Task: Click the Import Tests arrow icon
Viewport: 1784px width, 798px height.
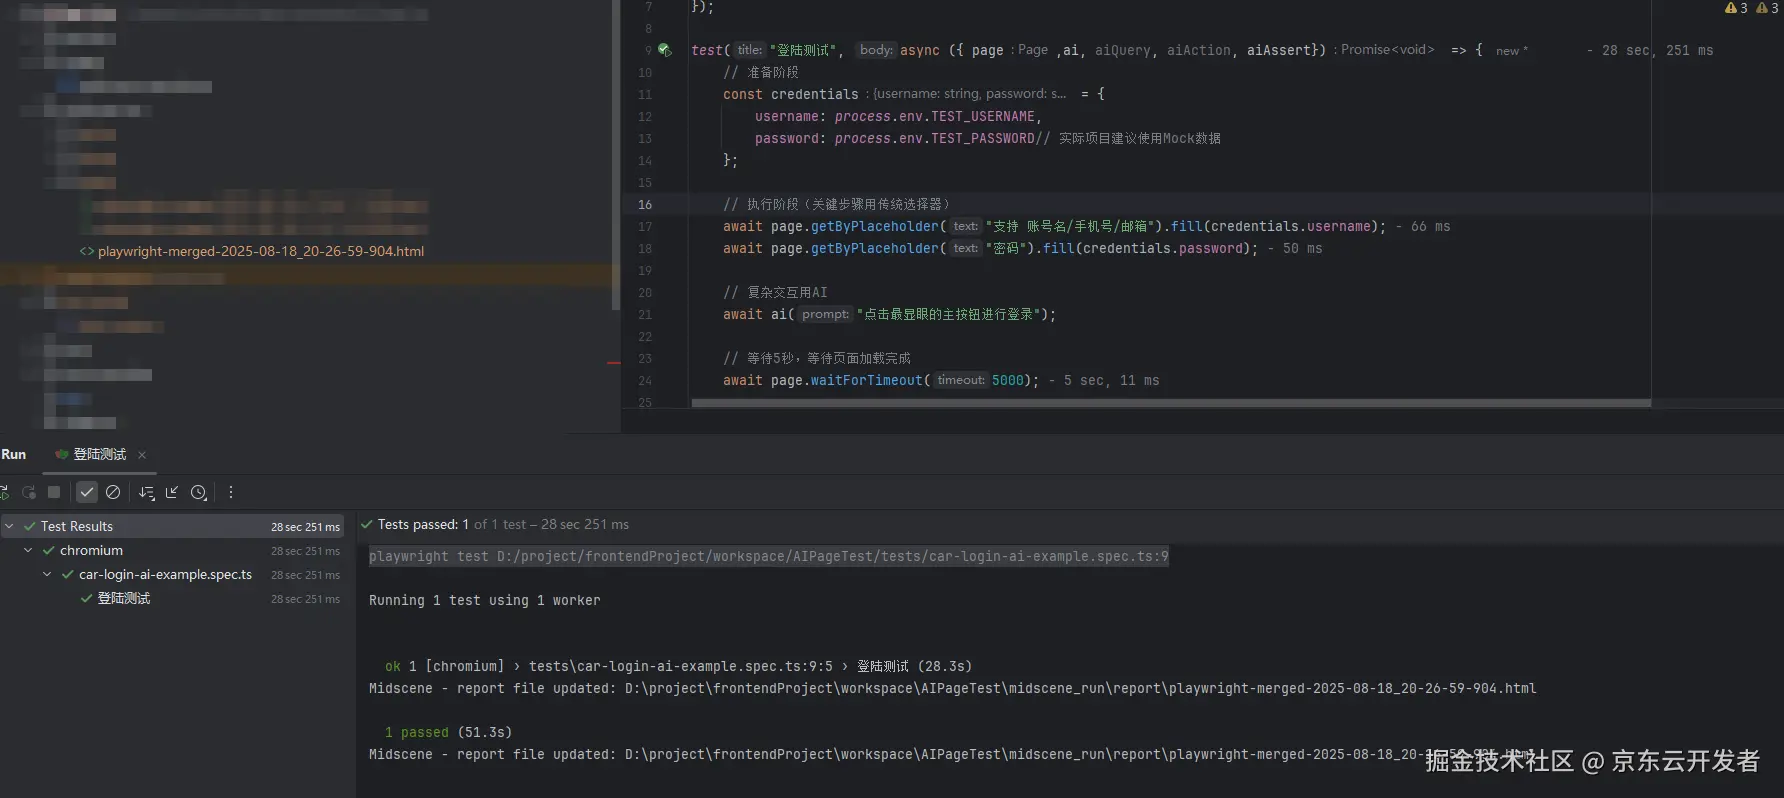Action: click(172, 492)
